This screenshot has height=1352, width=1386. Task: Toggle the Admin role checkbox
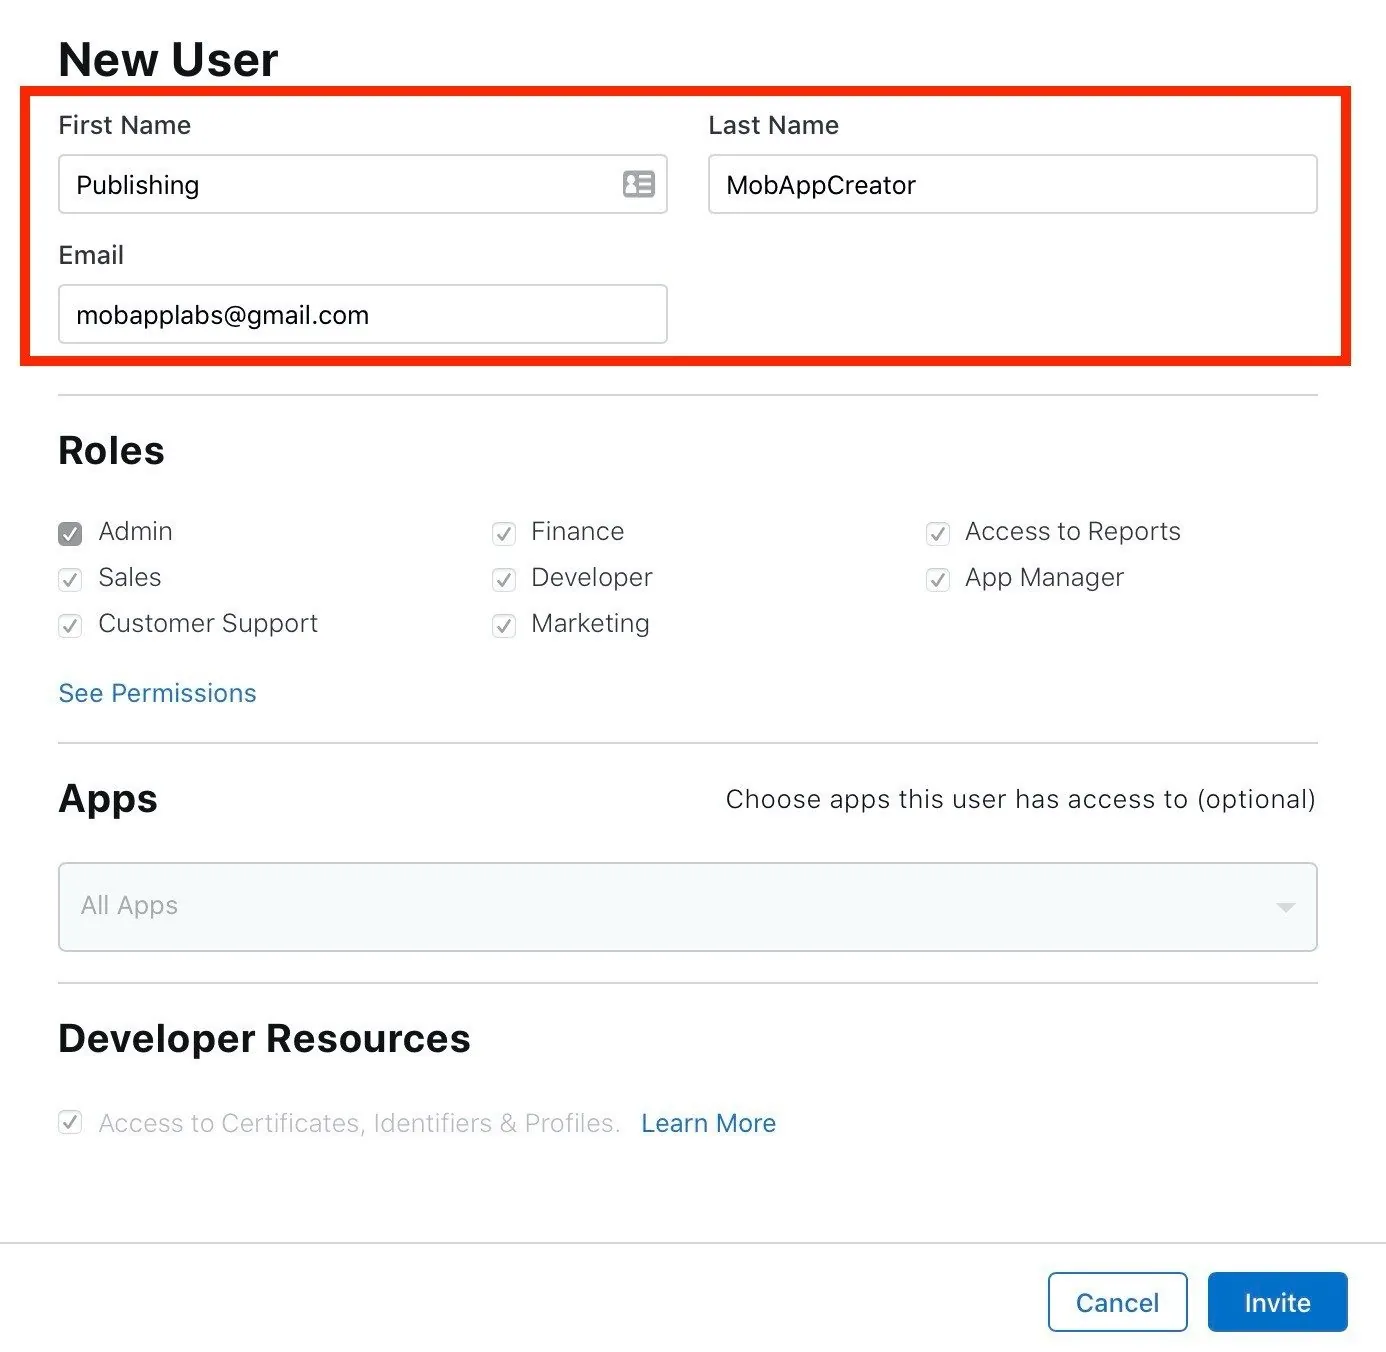click(x=70, y=533)
